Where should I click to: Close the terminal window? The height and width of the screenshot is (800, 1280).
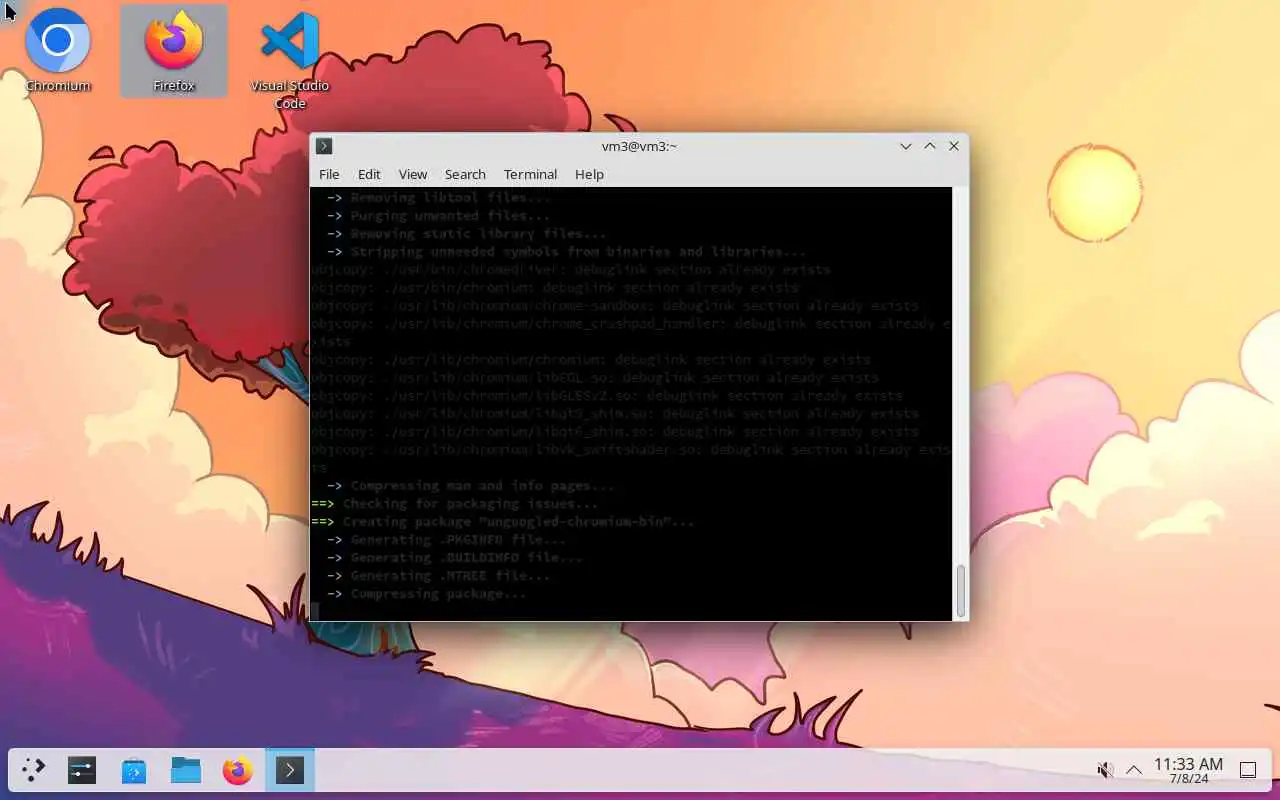(954, 146)
